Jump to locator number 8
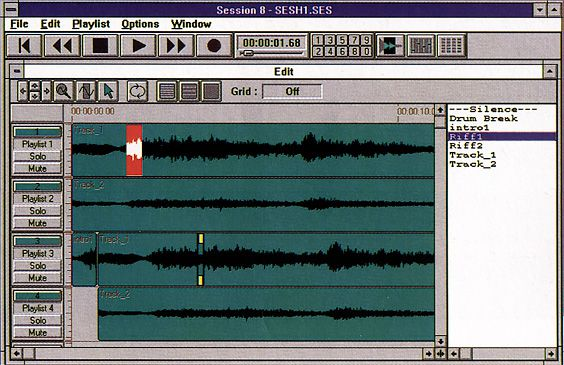Screen dimensions: 564x365 354,51
